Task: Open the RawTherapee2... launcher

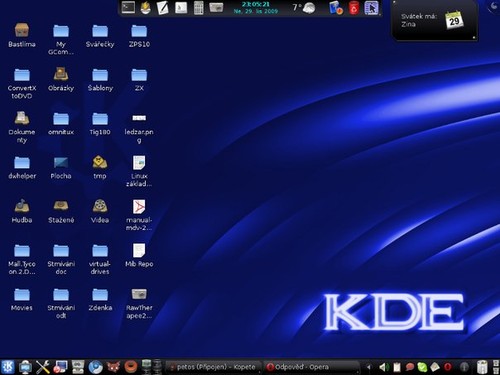Action: coord(139,303)
